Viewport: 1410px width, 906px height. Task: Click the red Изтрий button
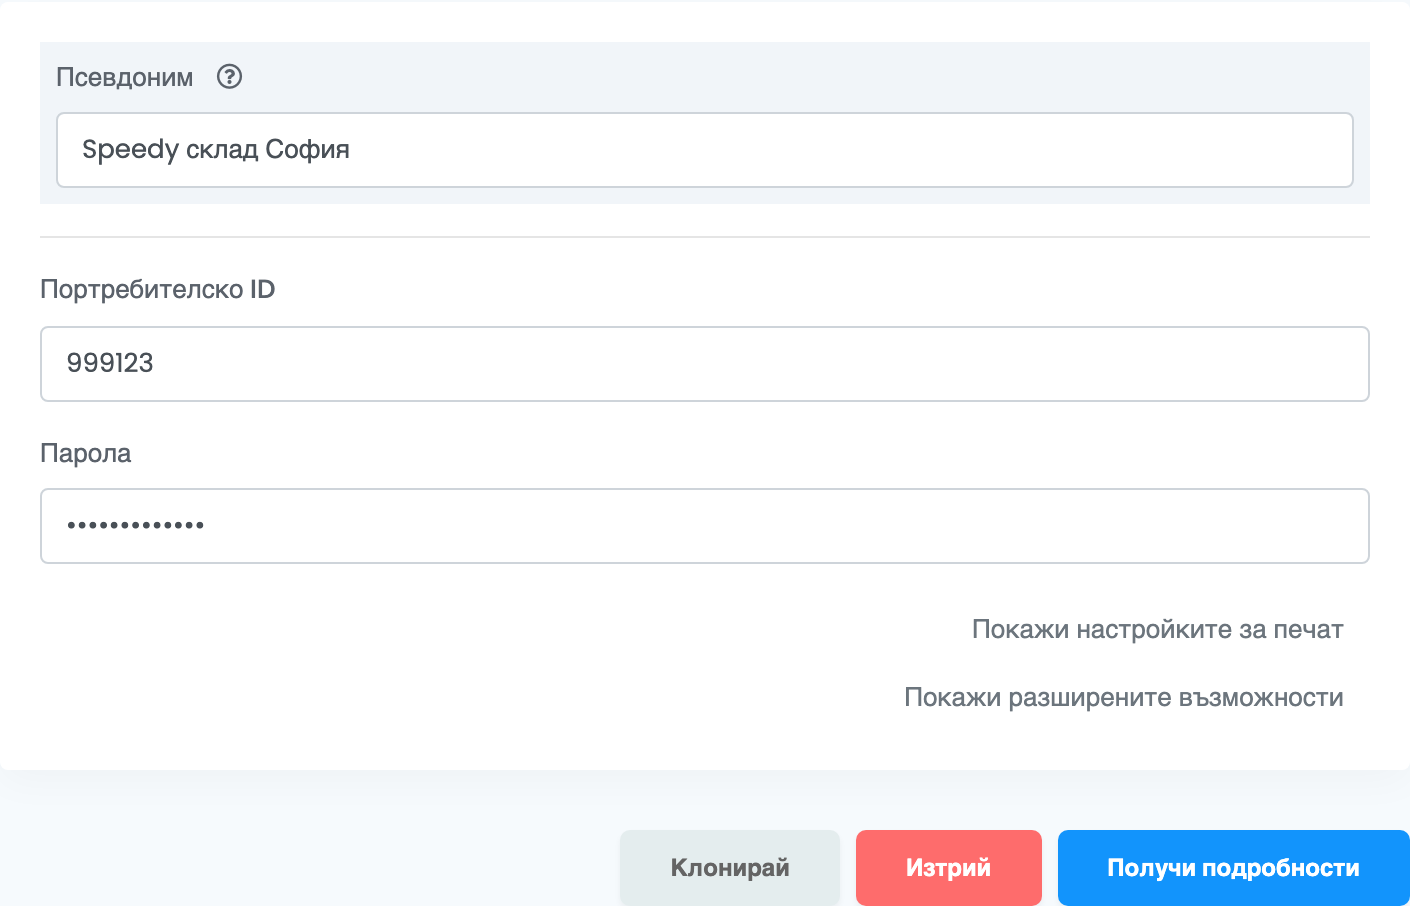[x=949, y=868]
